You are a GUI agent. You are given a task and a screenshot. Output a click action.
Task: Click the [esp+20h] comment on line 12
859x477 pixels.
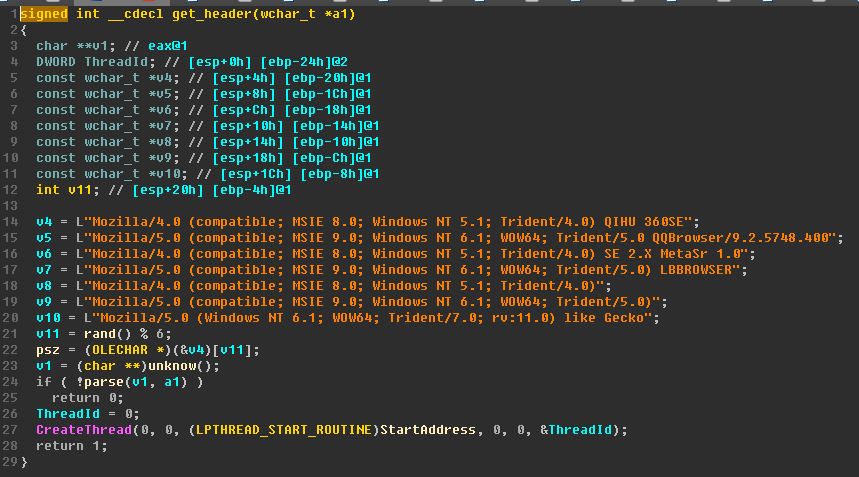168,190
